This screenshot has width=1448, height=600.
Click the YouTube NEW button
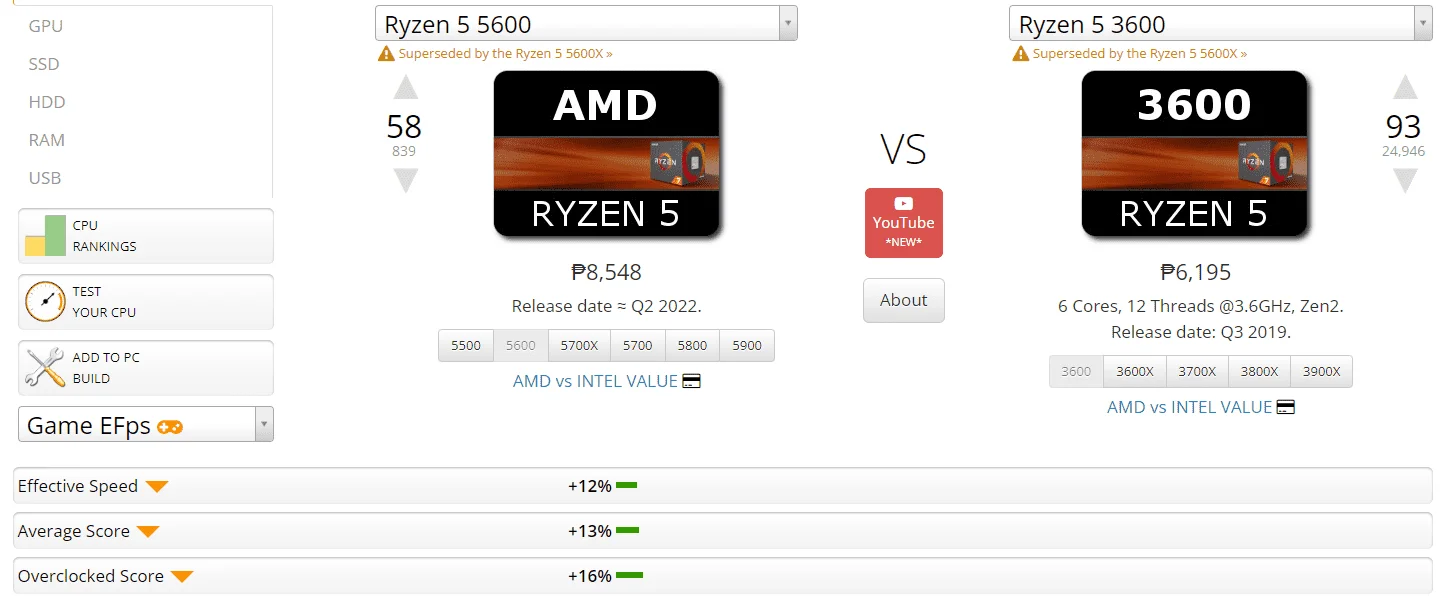[x=903, y=223]
